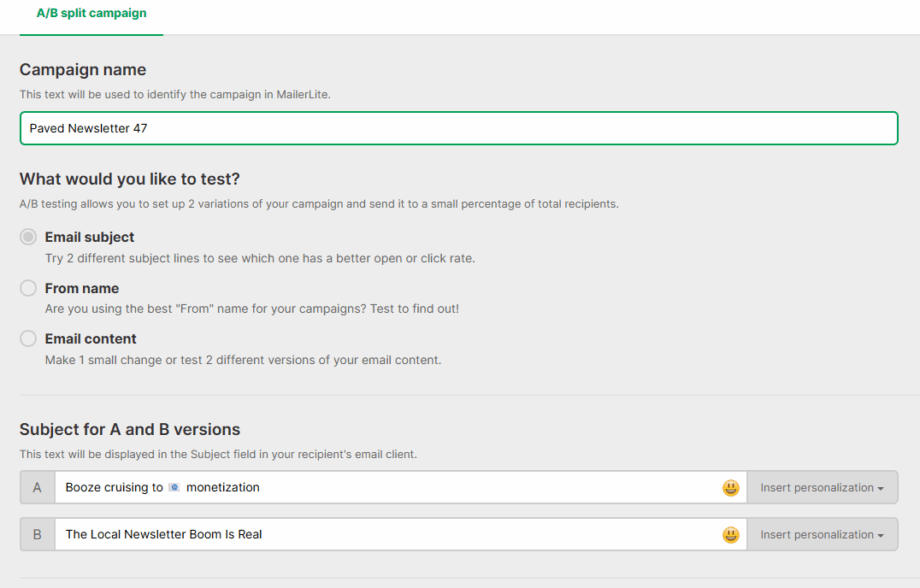Click the 'What would you like to test?' heading
This screenshot has width=920, height=588.
click(130, 179)
